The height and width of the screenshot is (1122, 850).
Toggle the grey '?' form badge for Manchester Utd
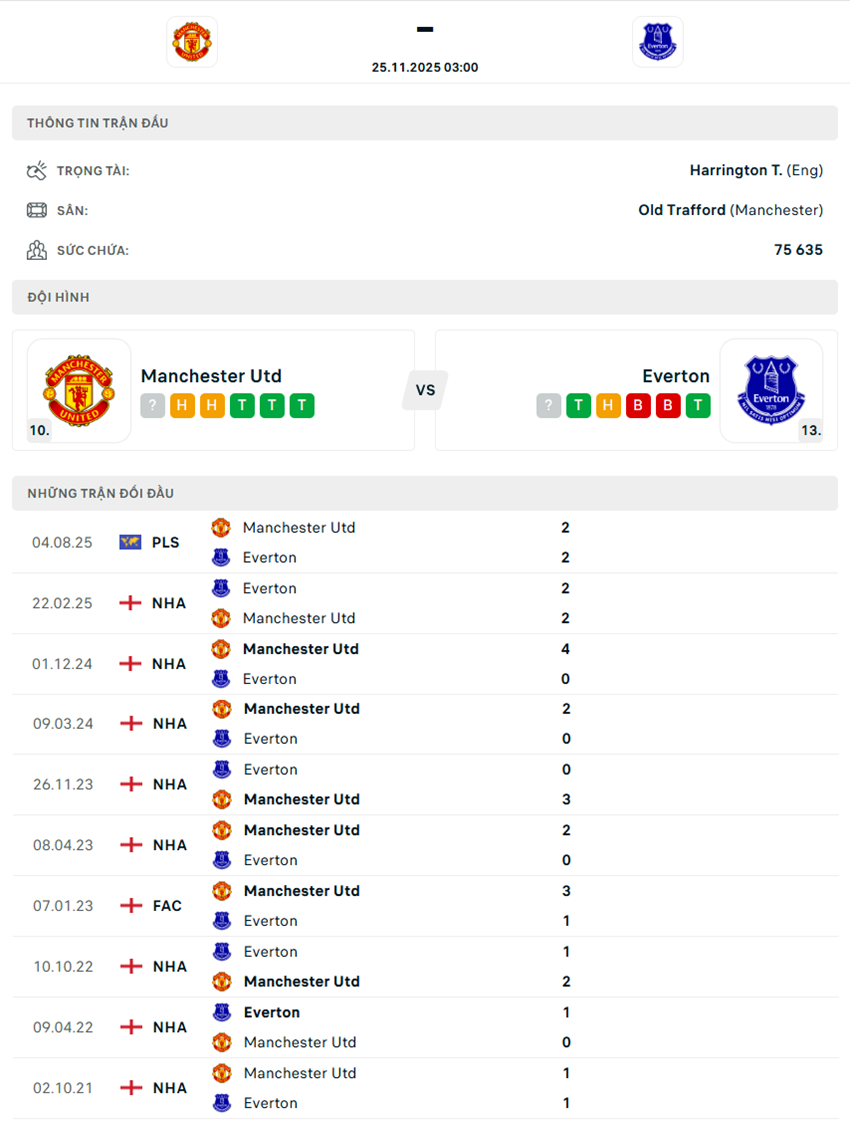(152, 406)
